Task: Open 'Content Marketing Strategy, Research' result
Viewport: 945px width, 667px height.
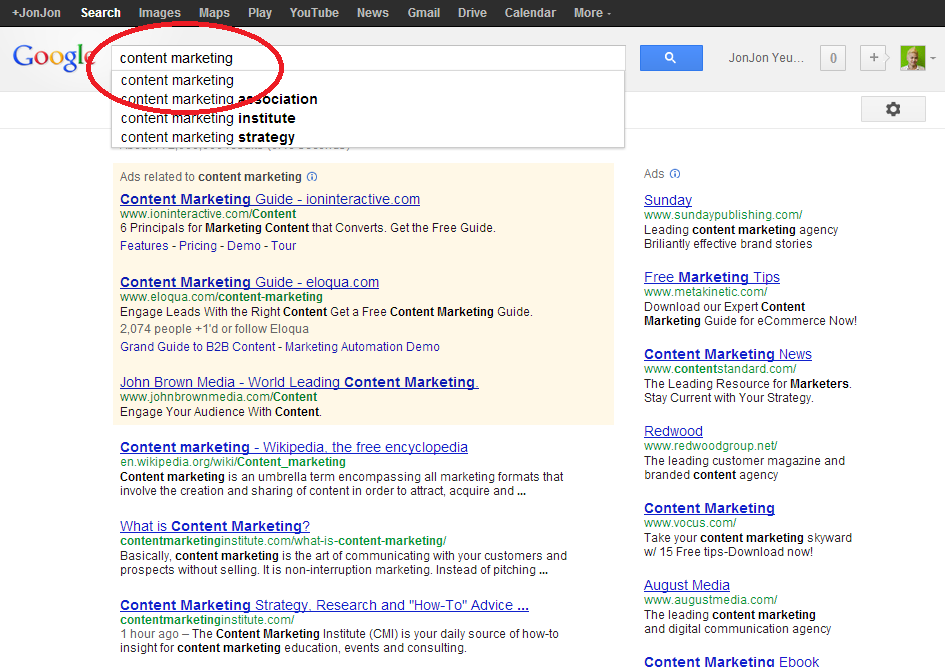Action: tap(324, 605)
